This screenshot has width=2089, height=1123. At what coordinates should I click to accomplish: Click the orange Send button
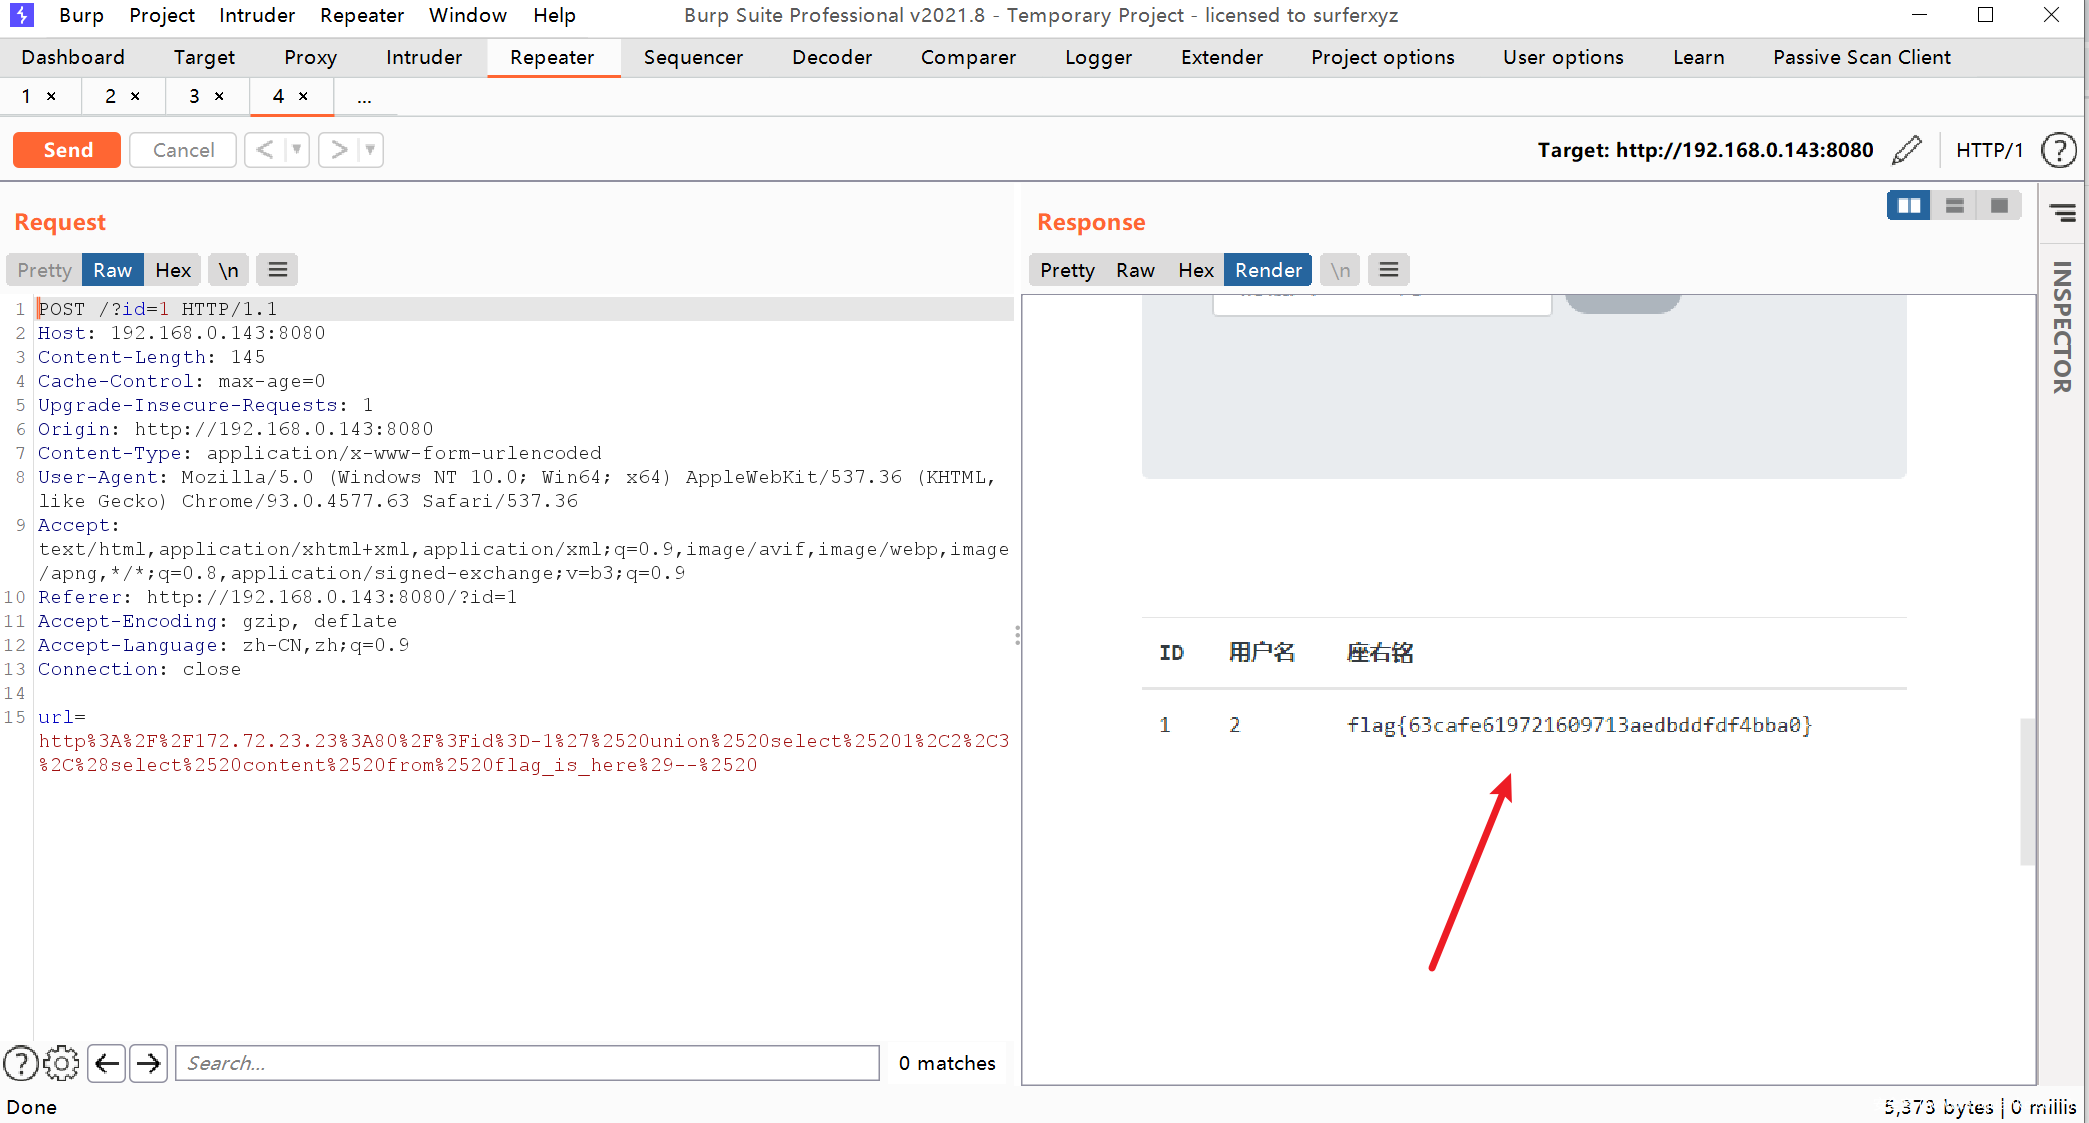click(x=67, y=150)
